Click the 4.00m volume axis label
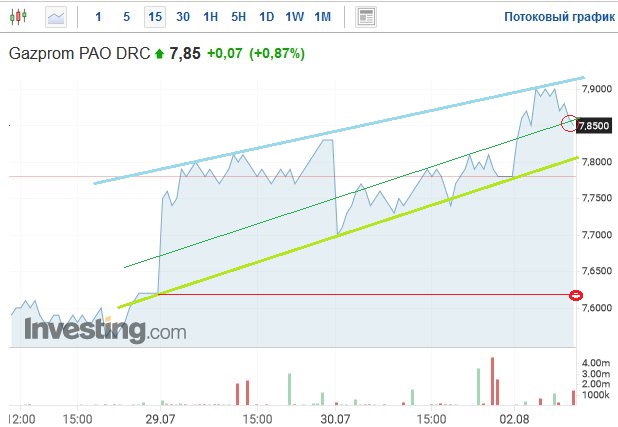This screenshot has width=618, height=427. [596, 363]
